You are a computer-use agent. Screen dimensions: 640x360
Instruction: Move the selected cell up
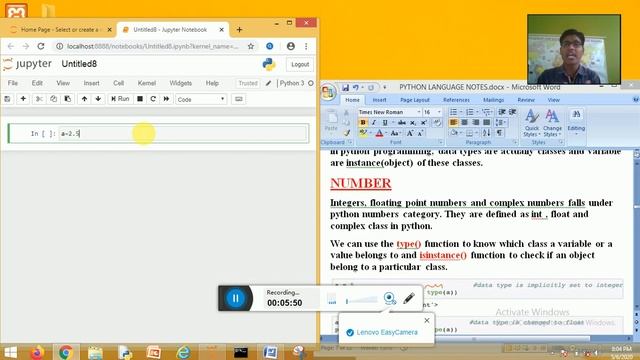(x=84, y=99)
